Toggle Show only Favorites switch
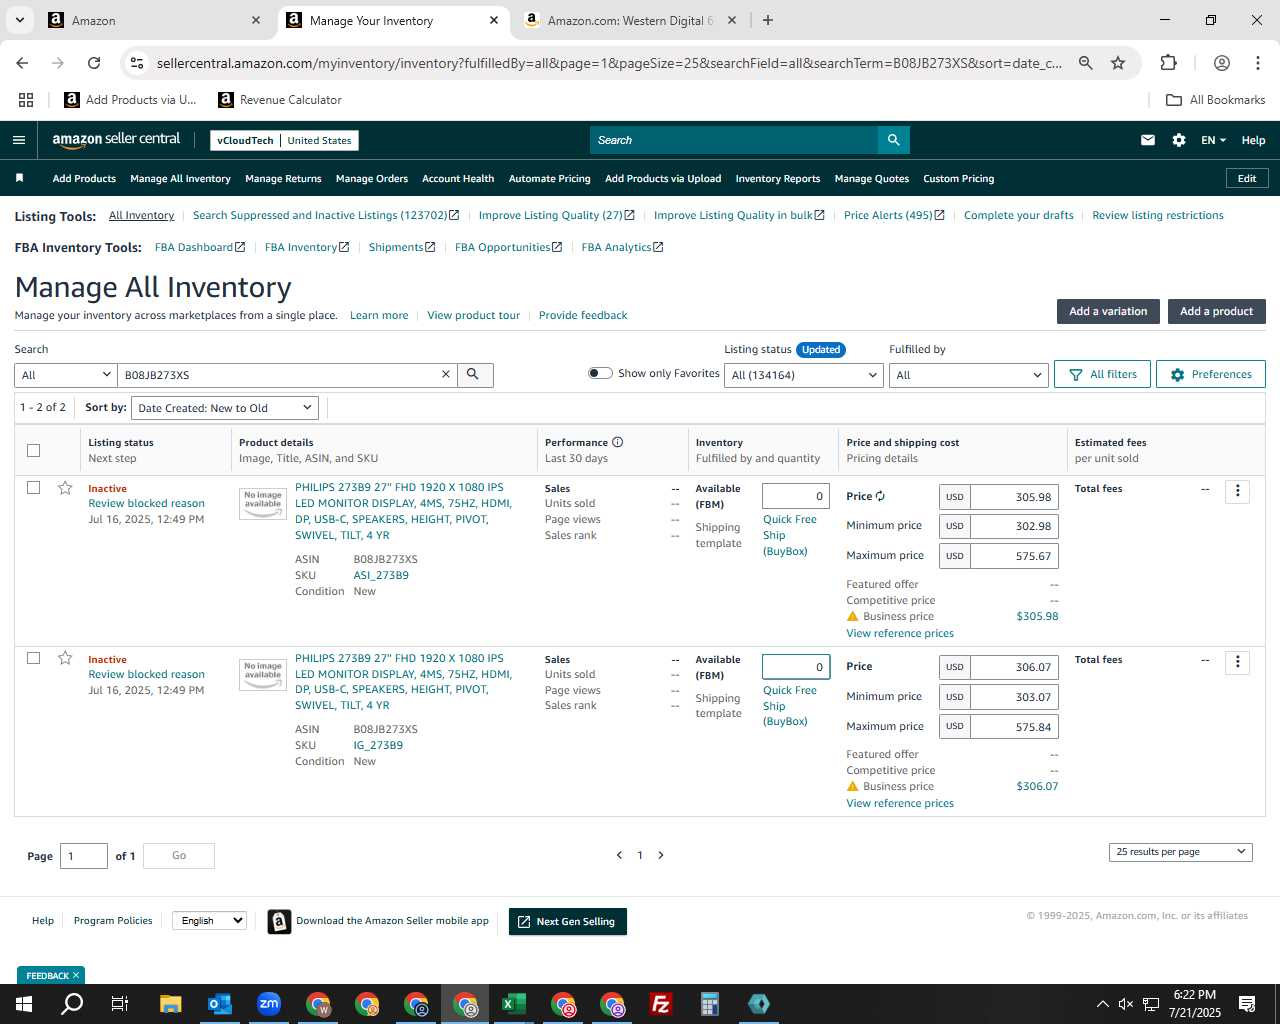 click(600, 373)
